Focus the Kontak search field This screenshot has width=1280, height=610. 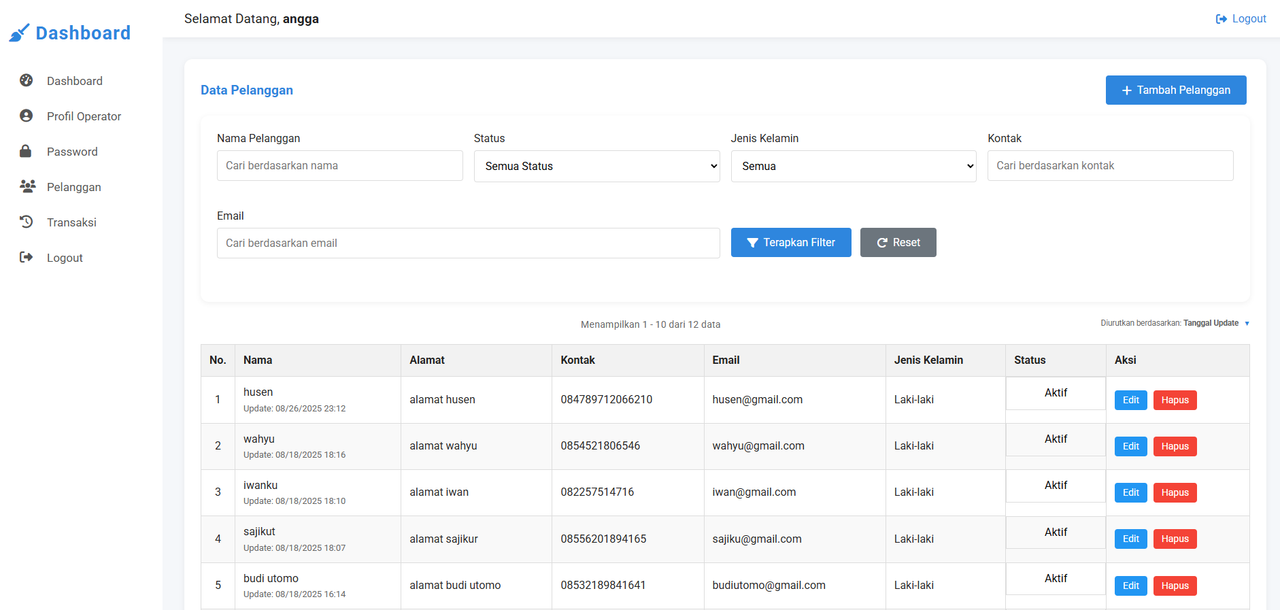pos(1111,166)
